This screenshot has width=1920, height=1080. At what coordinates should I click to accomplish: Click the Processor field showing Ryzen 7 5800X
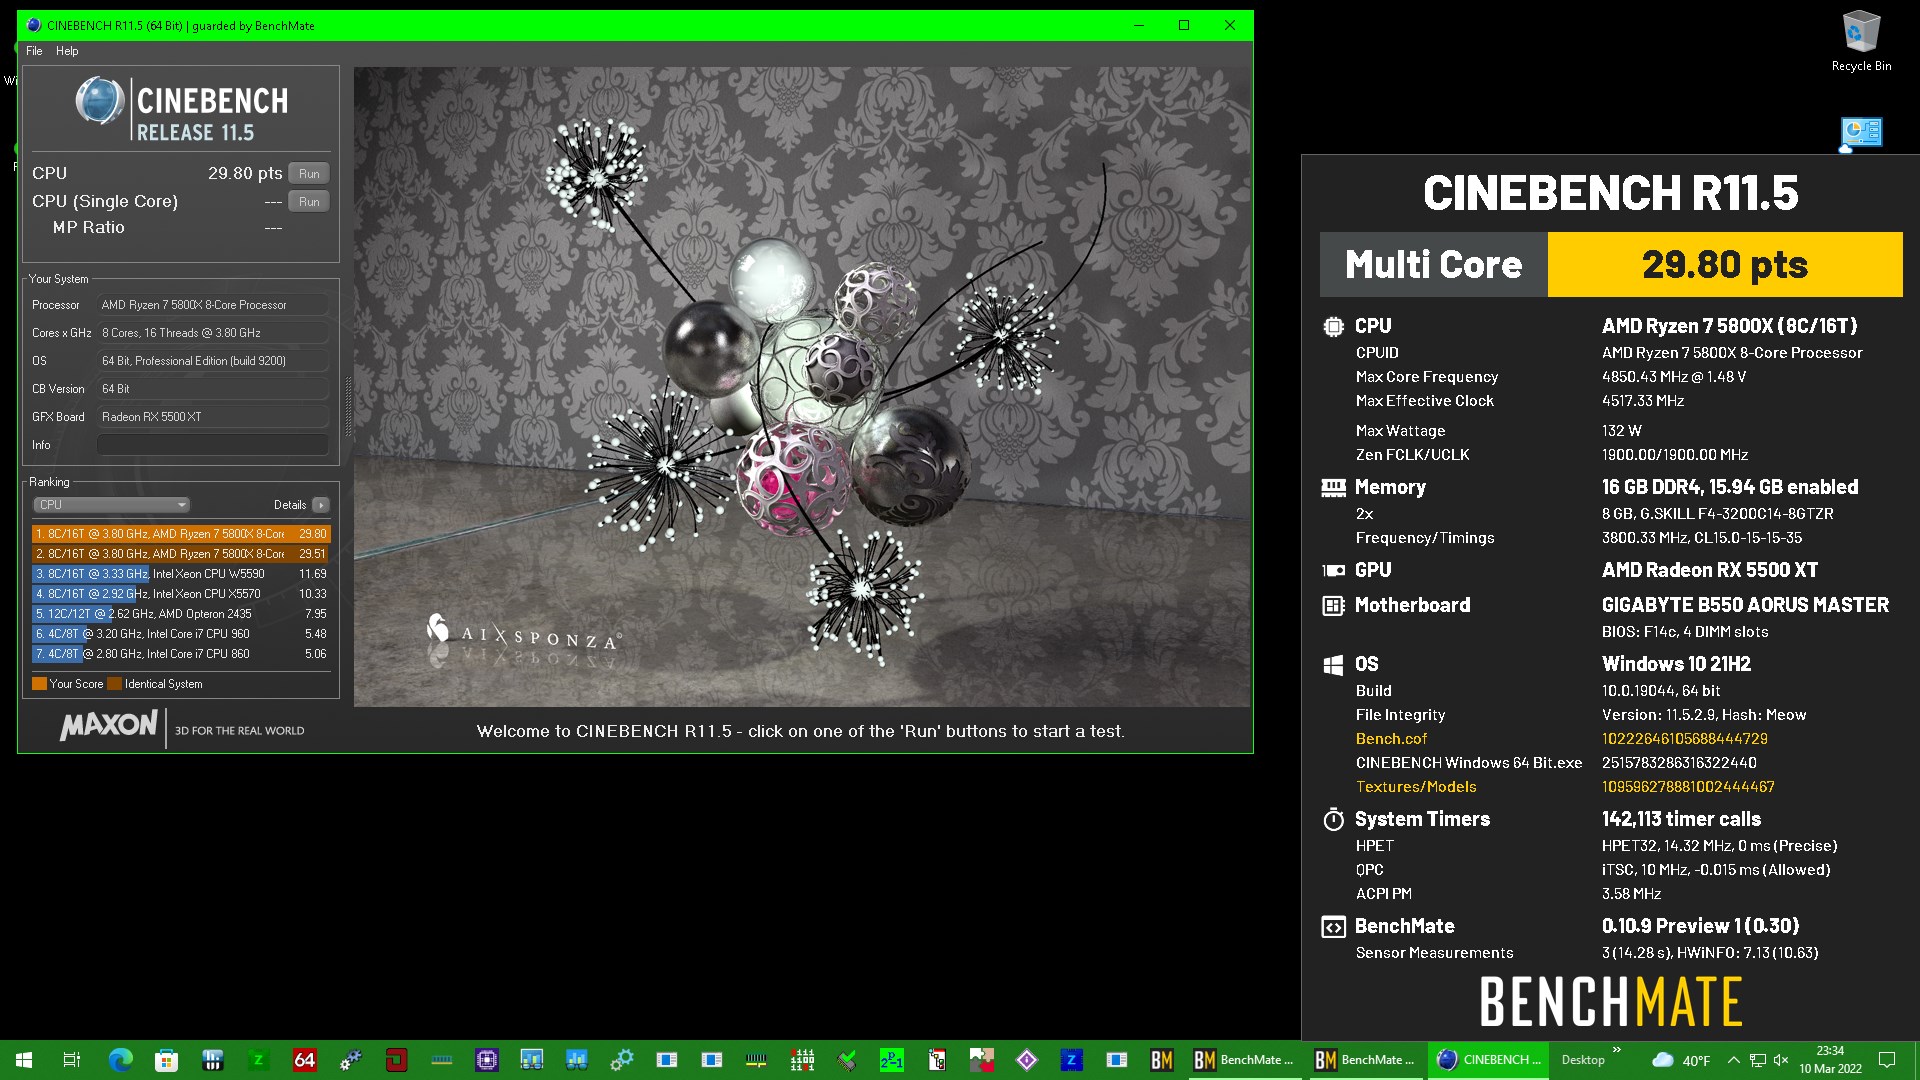213,305
